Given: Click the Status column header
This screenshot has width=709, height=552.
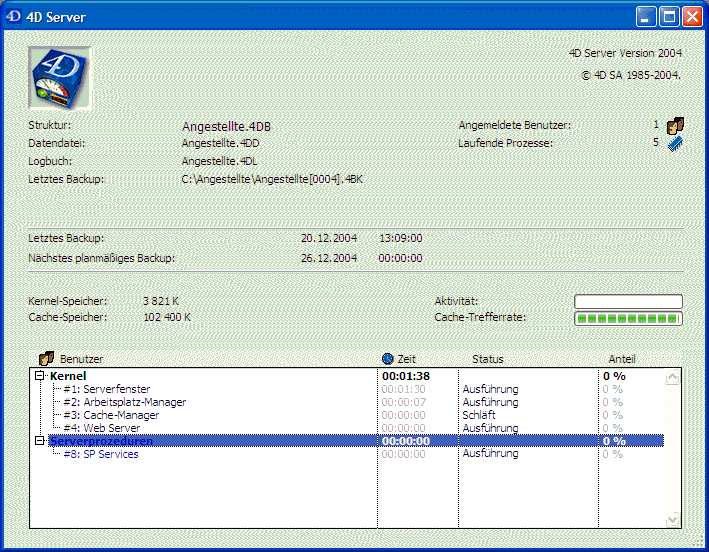Looking at the screenshot, I should click(x=487, y=359).
